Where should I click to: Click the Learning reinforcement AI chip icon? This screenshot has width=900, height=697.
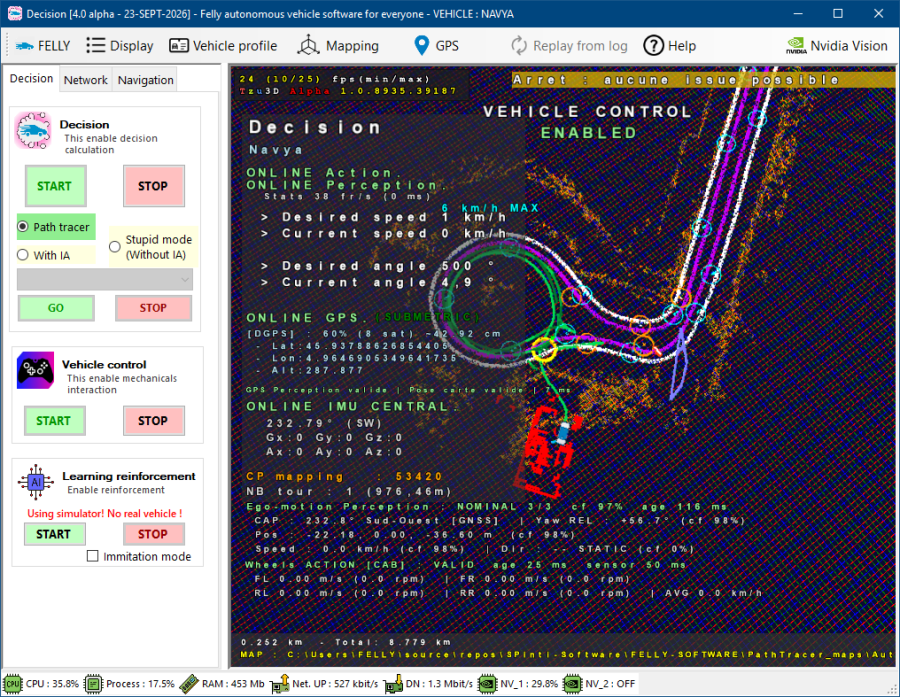click(36, 482)
